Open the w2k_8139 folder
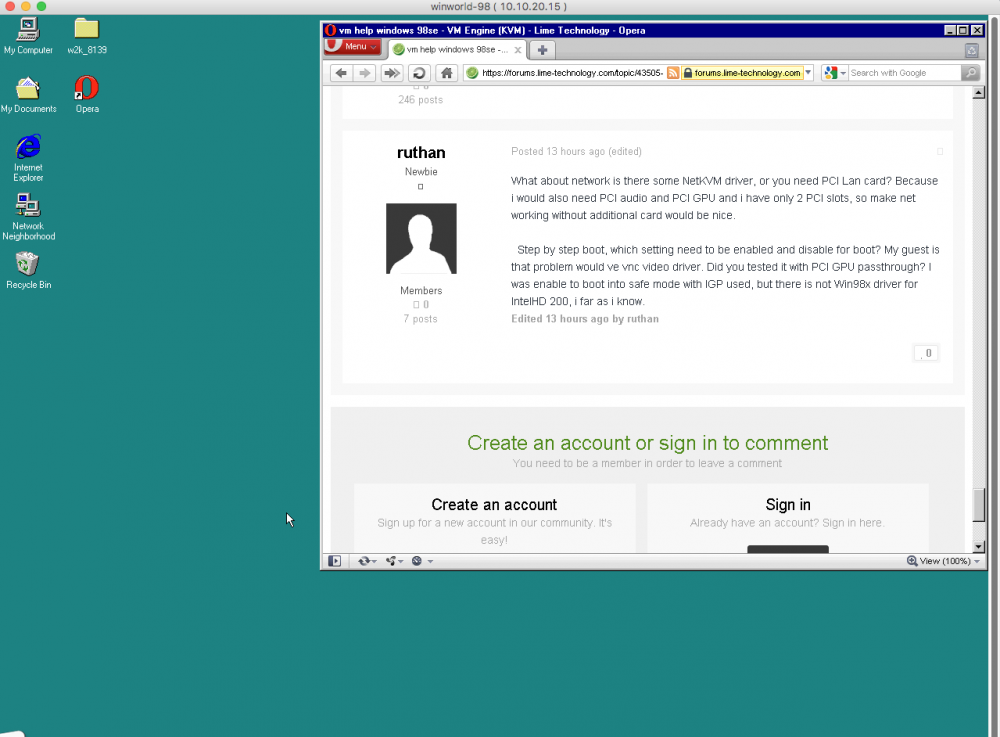This screenshot has height=737, width=1000. tap(87, 36)
